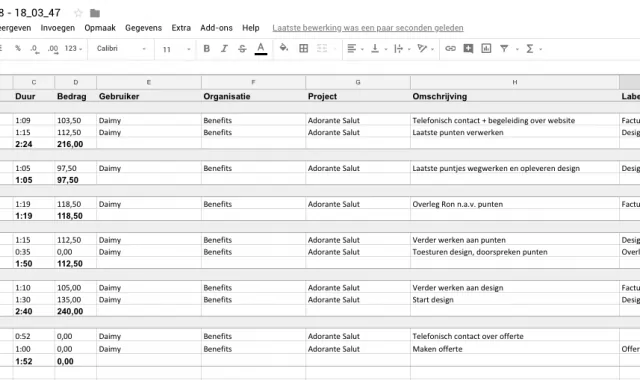Select cell with amount 103,50
Screen dimensions: 640x380
76,120
